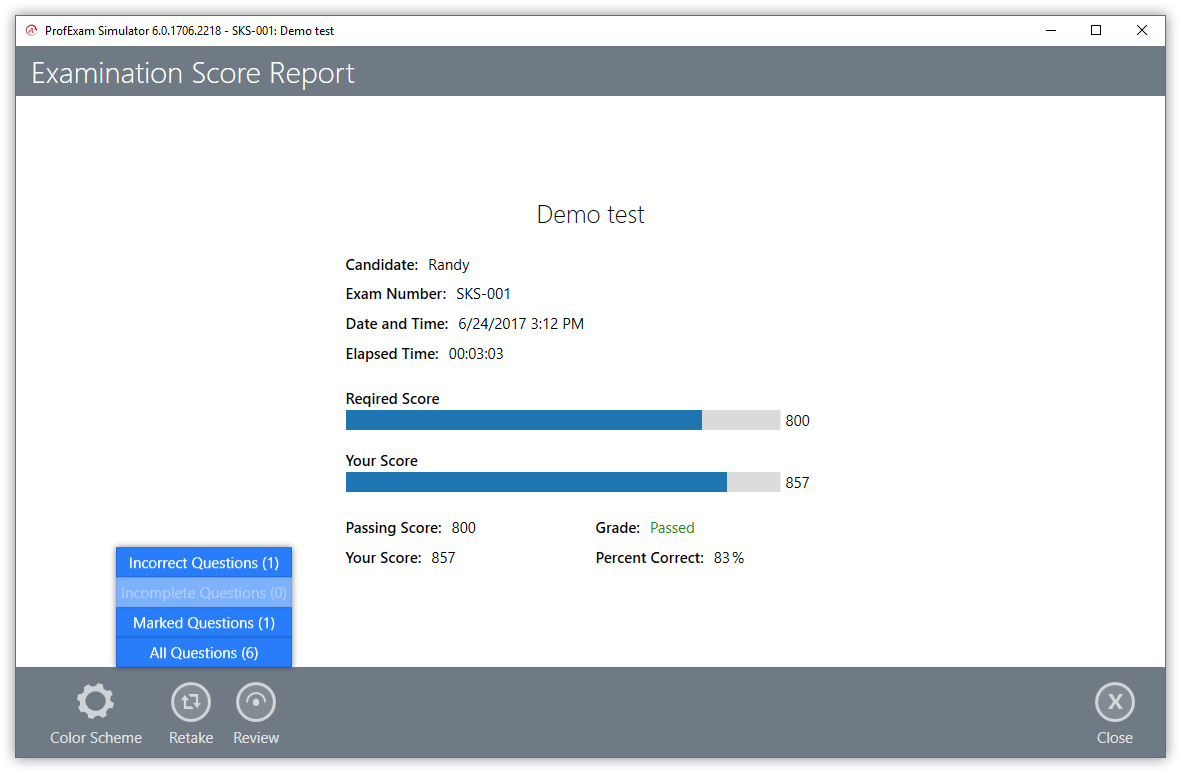
Task: Click the ProfExam app icon in title bar
Action: [31, 31]
